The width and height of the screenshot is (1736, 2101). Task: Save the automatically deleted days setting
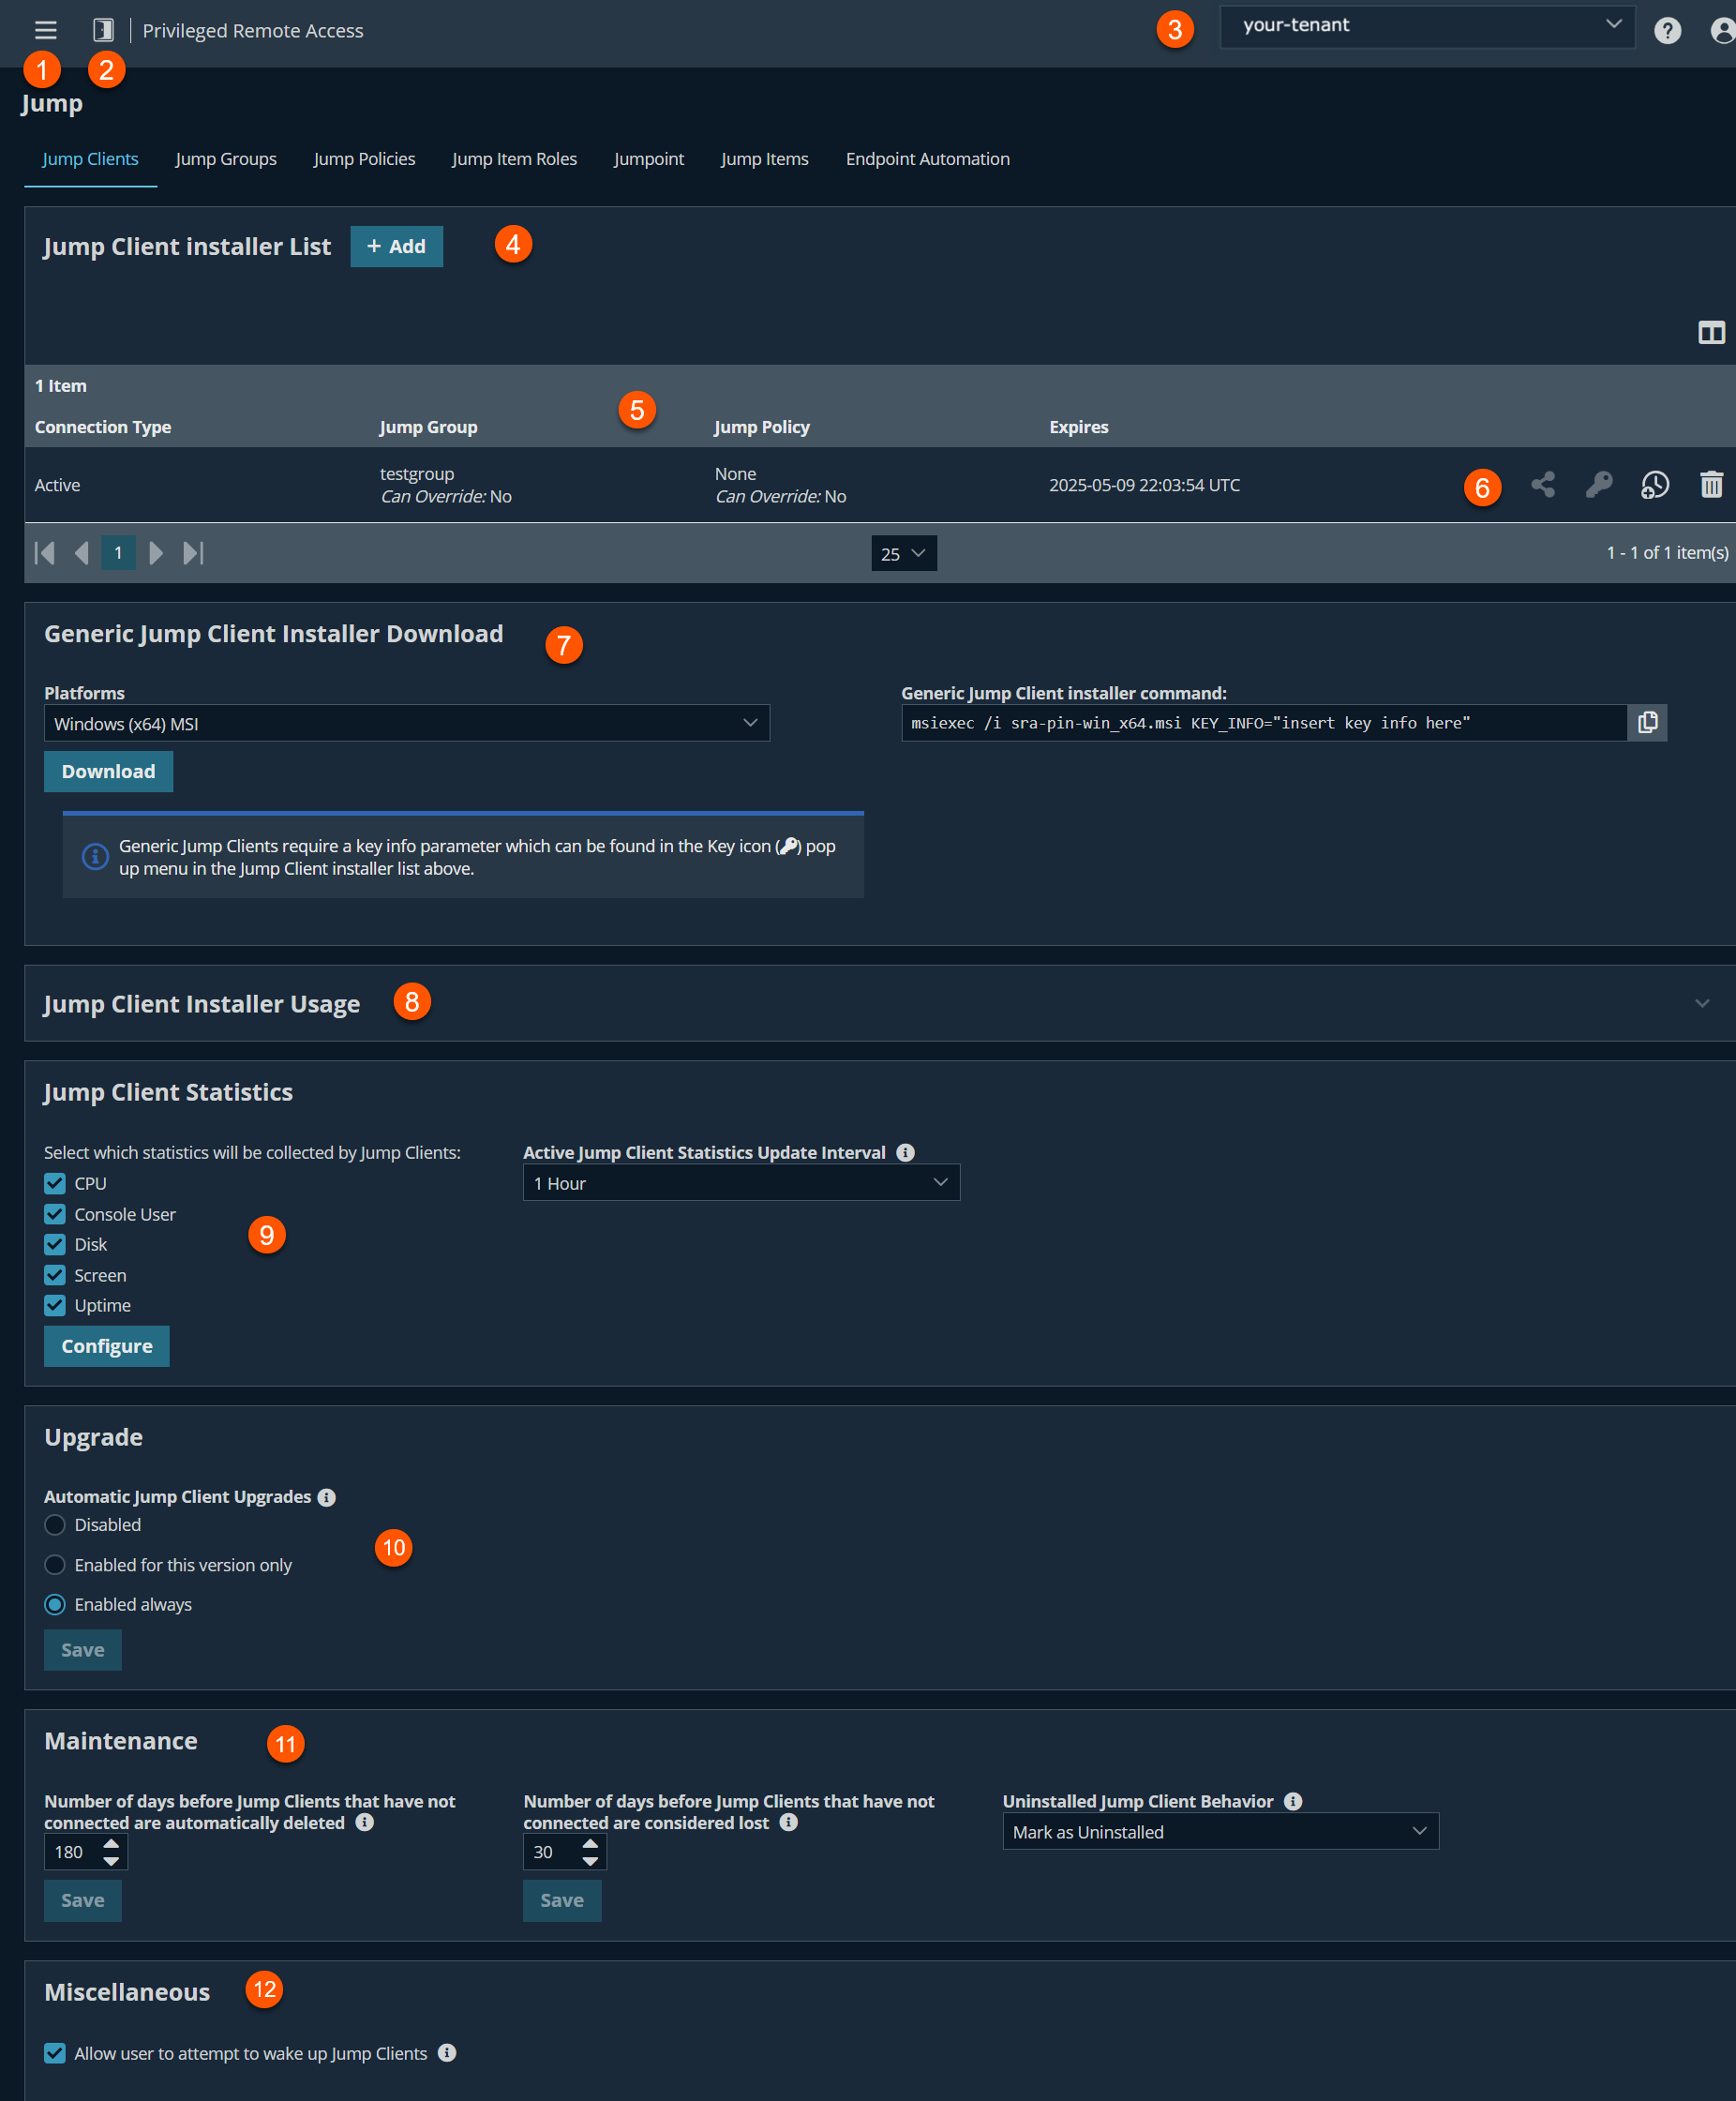point(83,1900)
